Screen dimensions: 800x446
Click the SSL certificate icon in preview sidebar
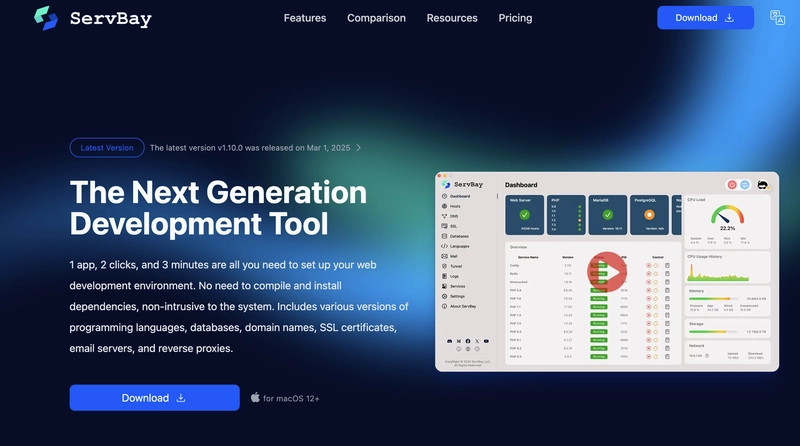444,226
